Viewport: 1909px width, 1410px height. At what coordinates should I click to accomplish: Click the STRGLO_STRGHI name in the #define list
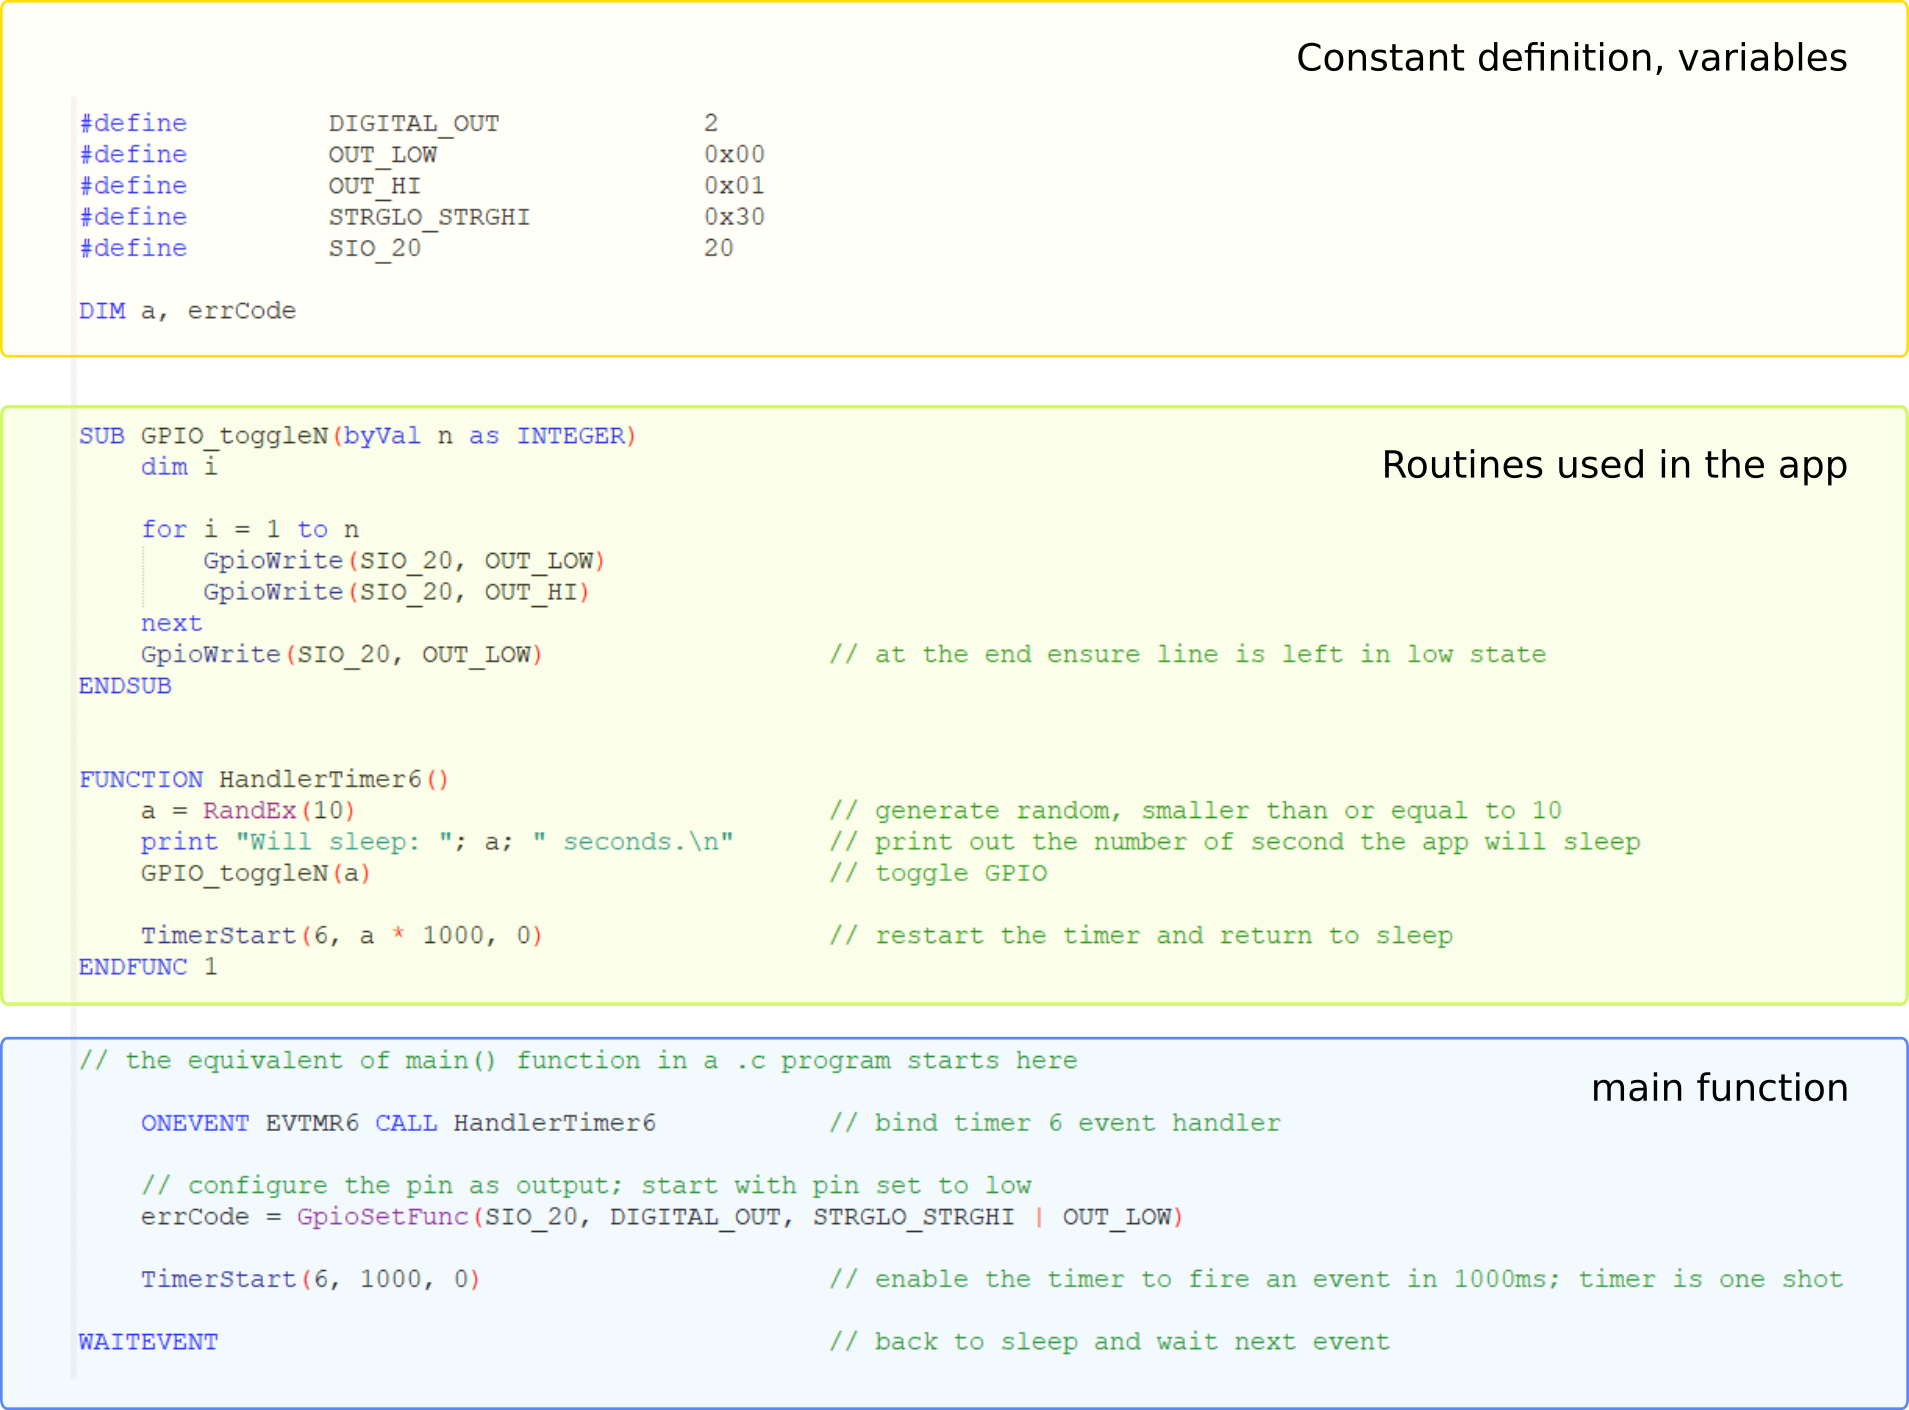(430, 217)
